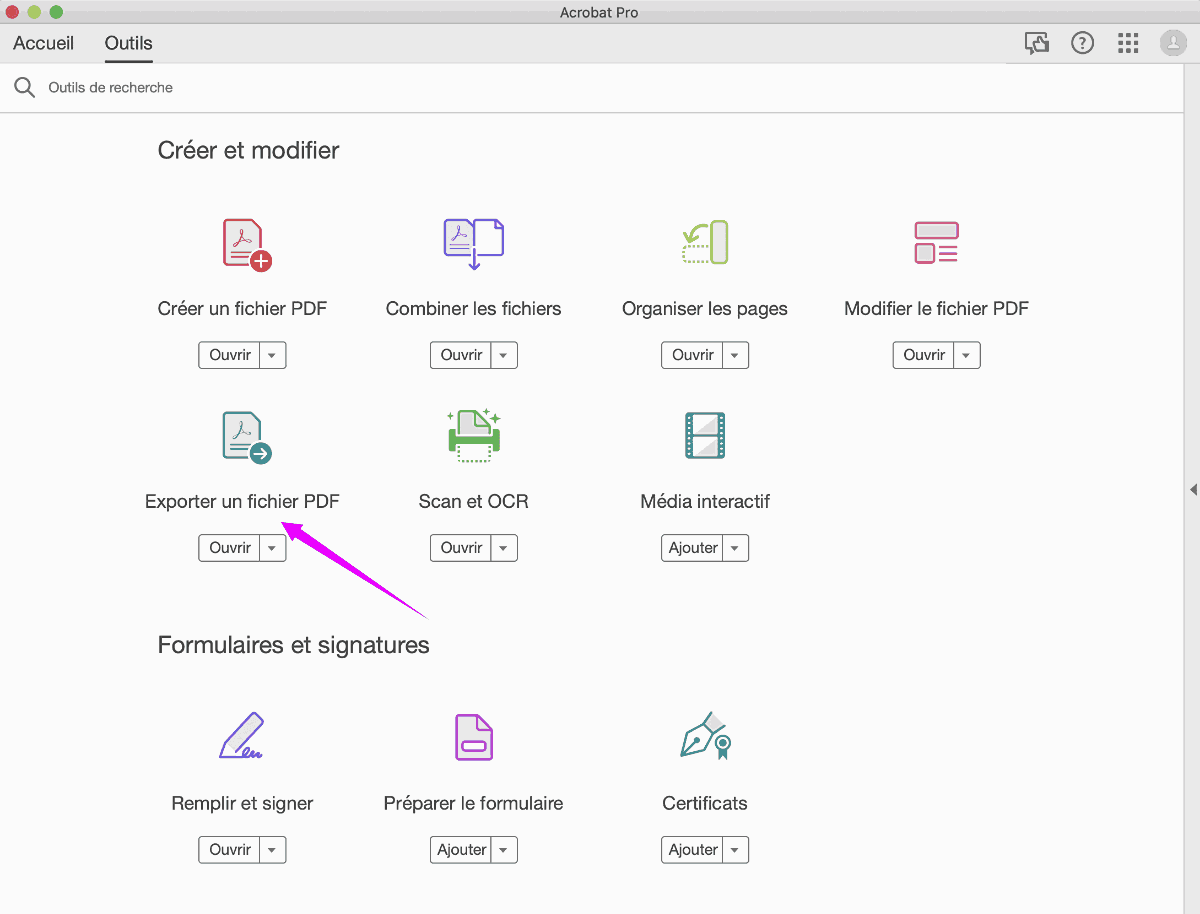Expand dropdown arrow under Préparer le formulaire
The image size is (1200, 914).
point(504,850)
